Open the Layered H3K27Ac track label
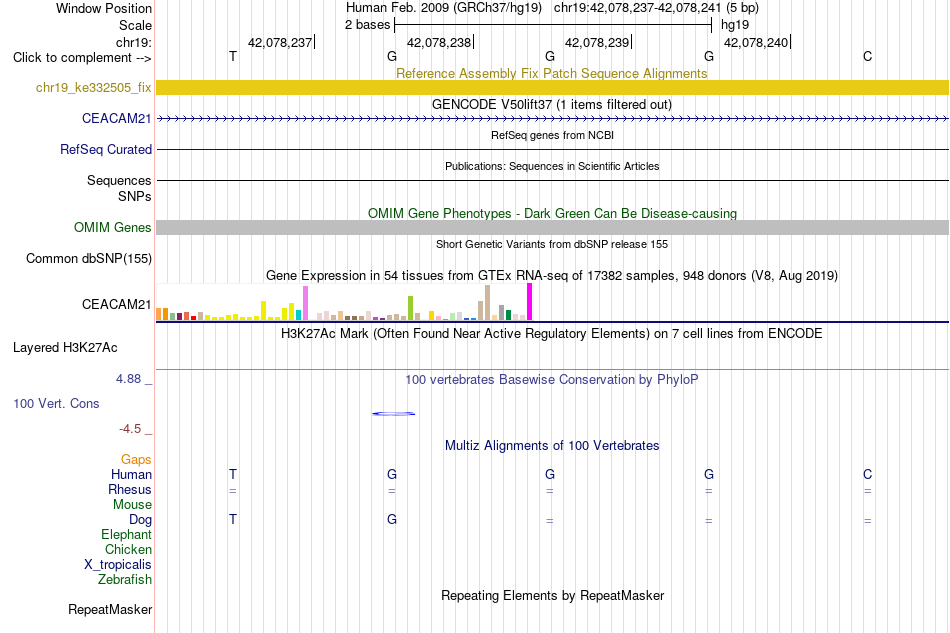This screenshot has height=633, width=950. [65, 348]
